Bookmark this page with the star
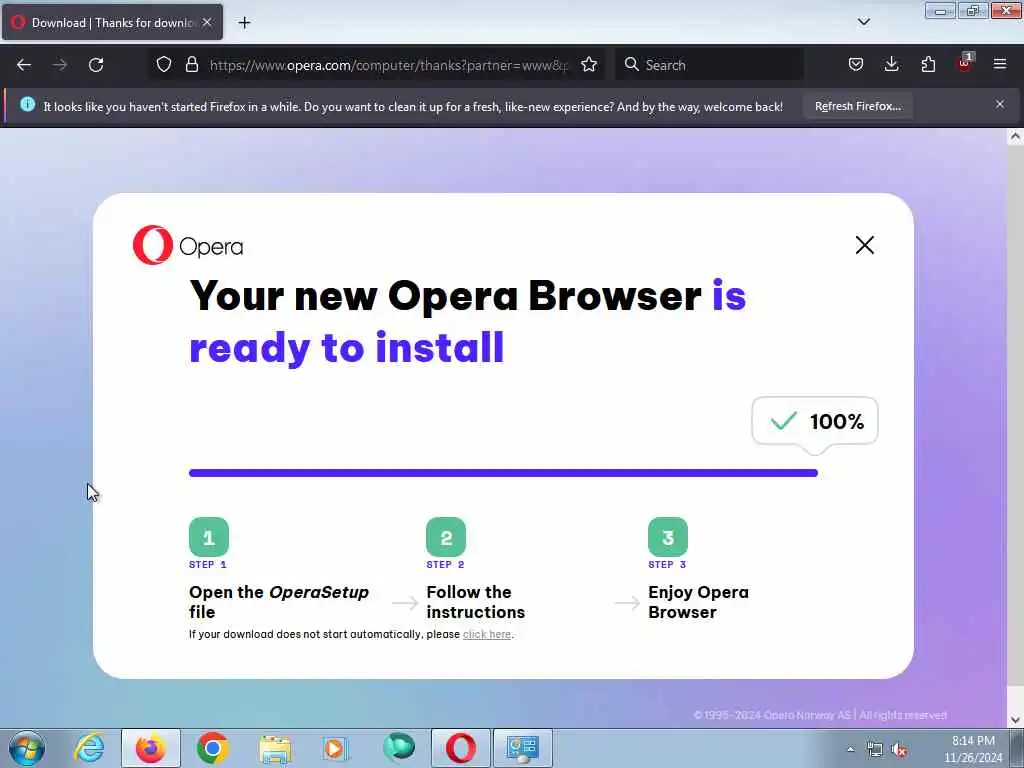The height and width of the screenshot is (768, 1024). (x=589, y=65)
